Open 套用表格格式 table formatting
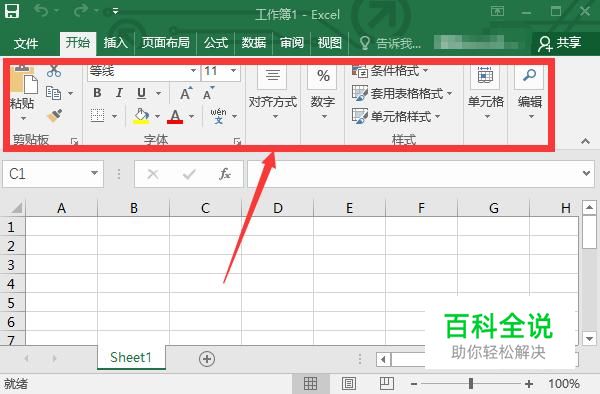This screenshot has width=600, height=394. pos(402,93)
